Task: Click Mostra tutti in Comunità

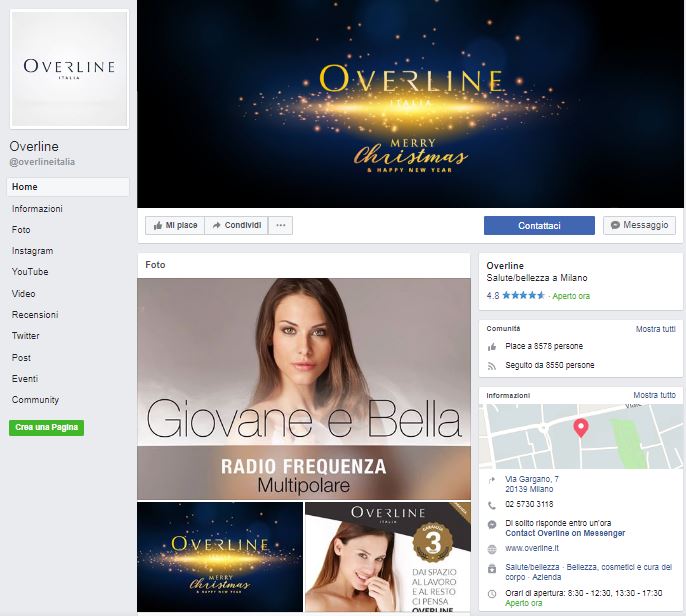Action: pyautogui.click(x=655, y=329)
